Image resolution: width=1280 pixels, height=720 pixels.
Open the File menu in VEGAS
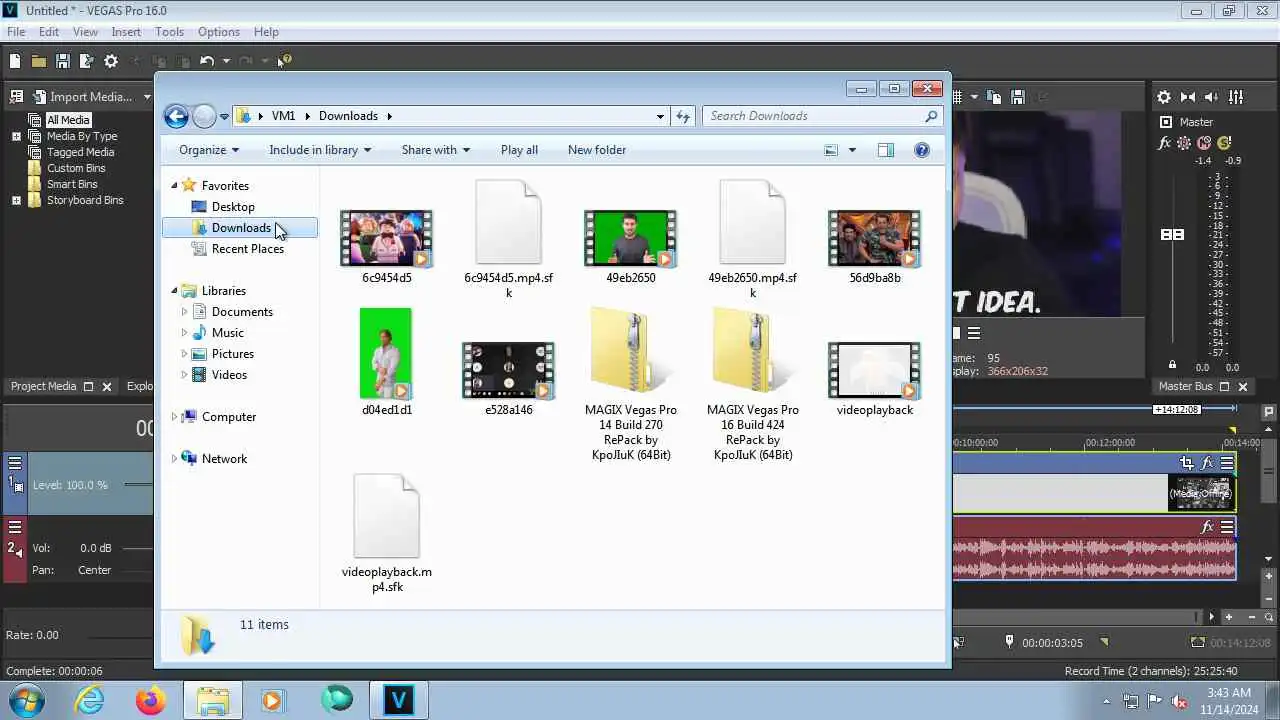16,32
